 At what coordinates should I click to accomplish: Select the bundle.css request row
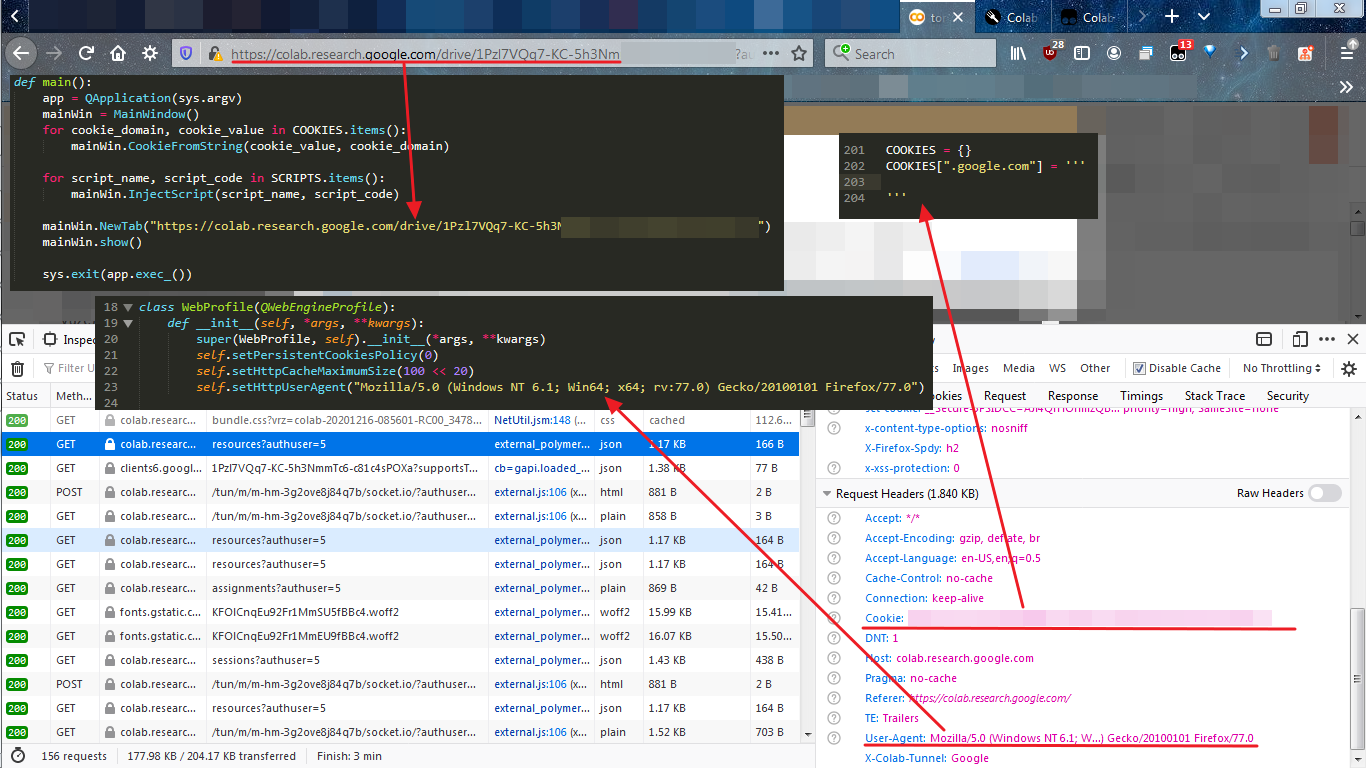pyautogui.click(x=400, y=420)
